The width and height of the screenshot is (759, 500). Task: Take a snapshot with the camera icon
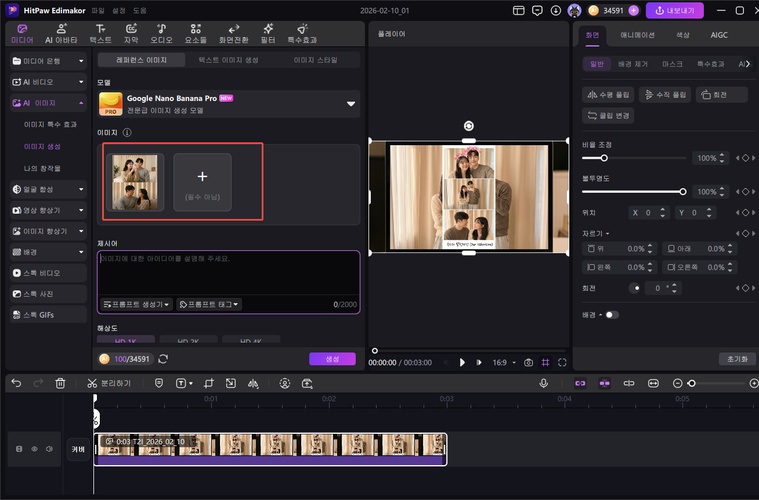528,362
